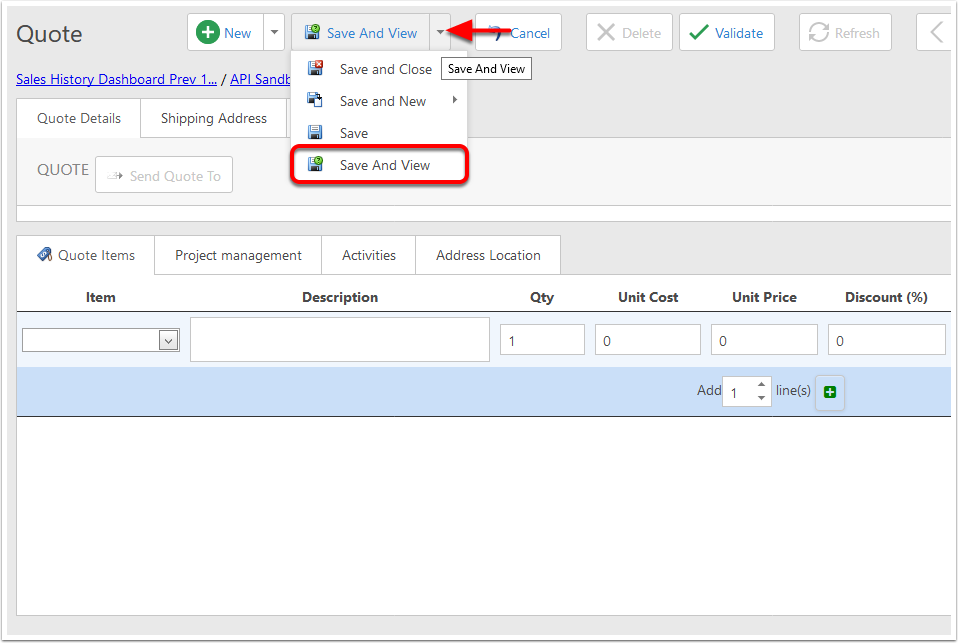This screenshot has width=958, height=643.
Task: Choose Save And View menu entry
Action: 379,165
